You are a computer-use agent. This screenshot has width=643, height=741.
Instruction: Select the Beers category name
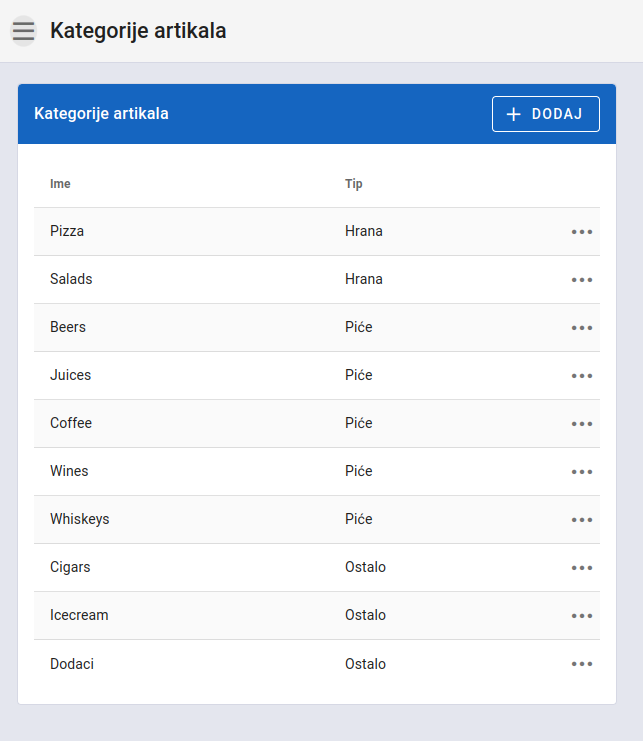coord(68,327)
